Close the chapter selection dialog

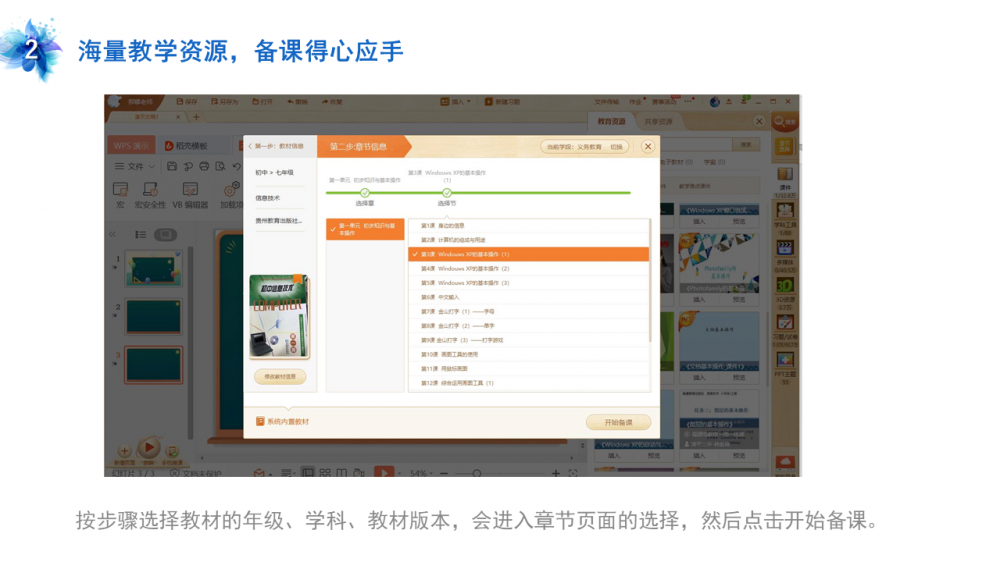(x=648, y=146)
